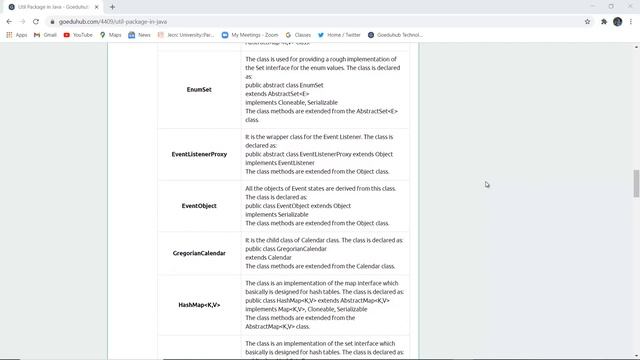640x360 pixels.
Task: Click text 'implements Cloneable, Serializable'
Action: tap(291, 102)
